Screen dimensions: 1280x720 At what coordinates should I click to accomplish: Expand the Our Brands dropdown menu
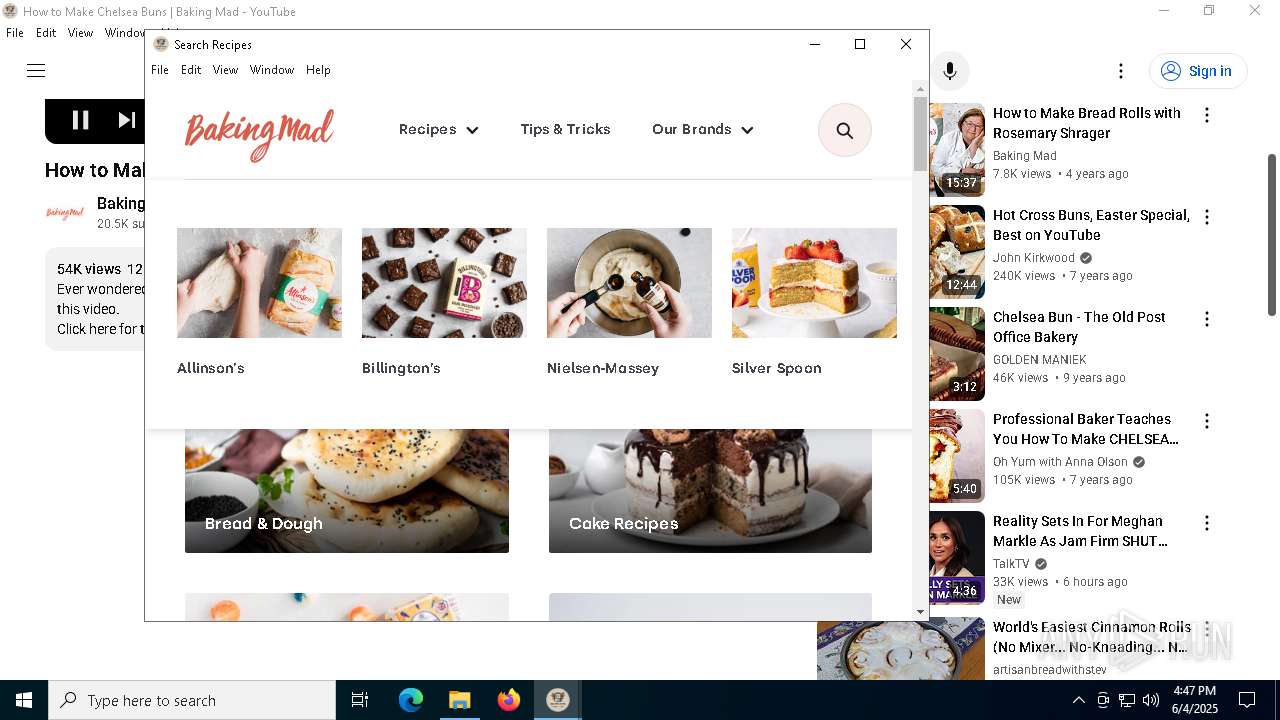pos(702,129)
